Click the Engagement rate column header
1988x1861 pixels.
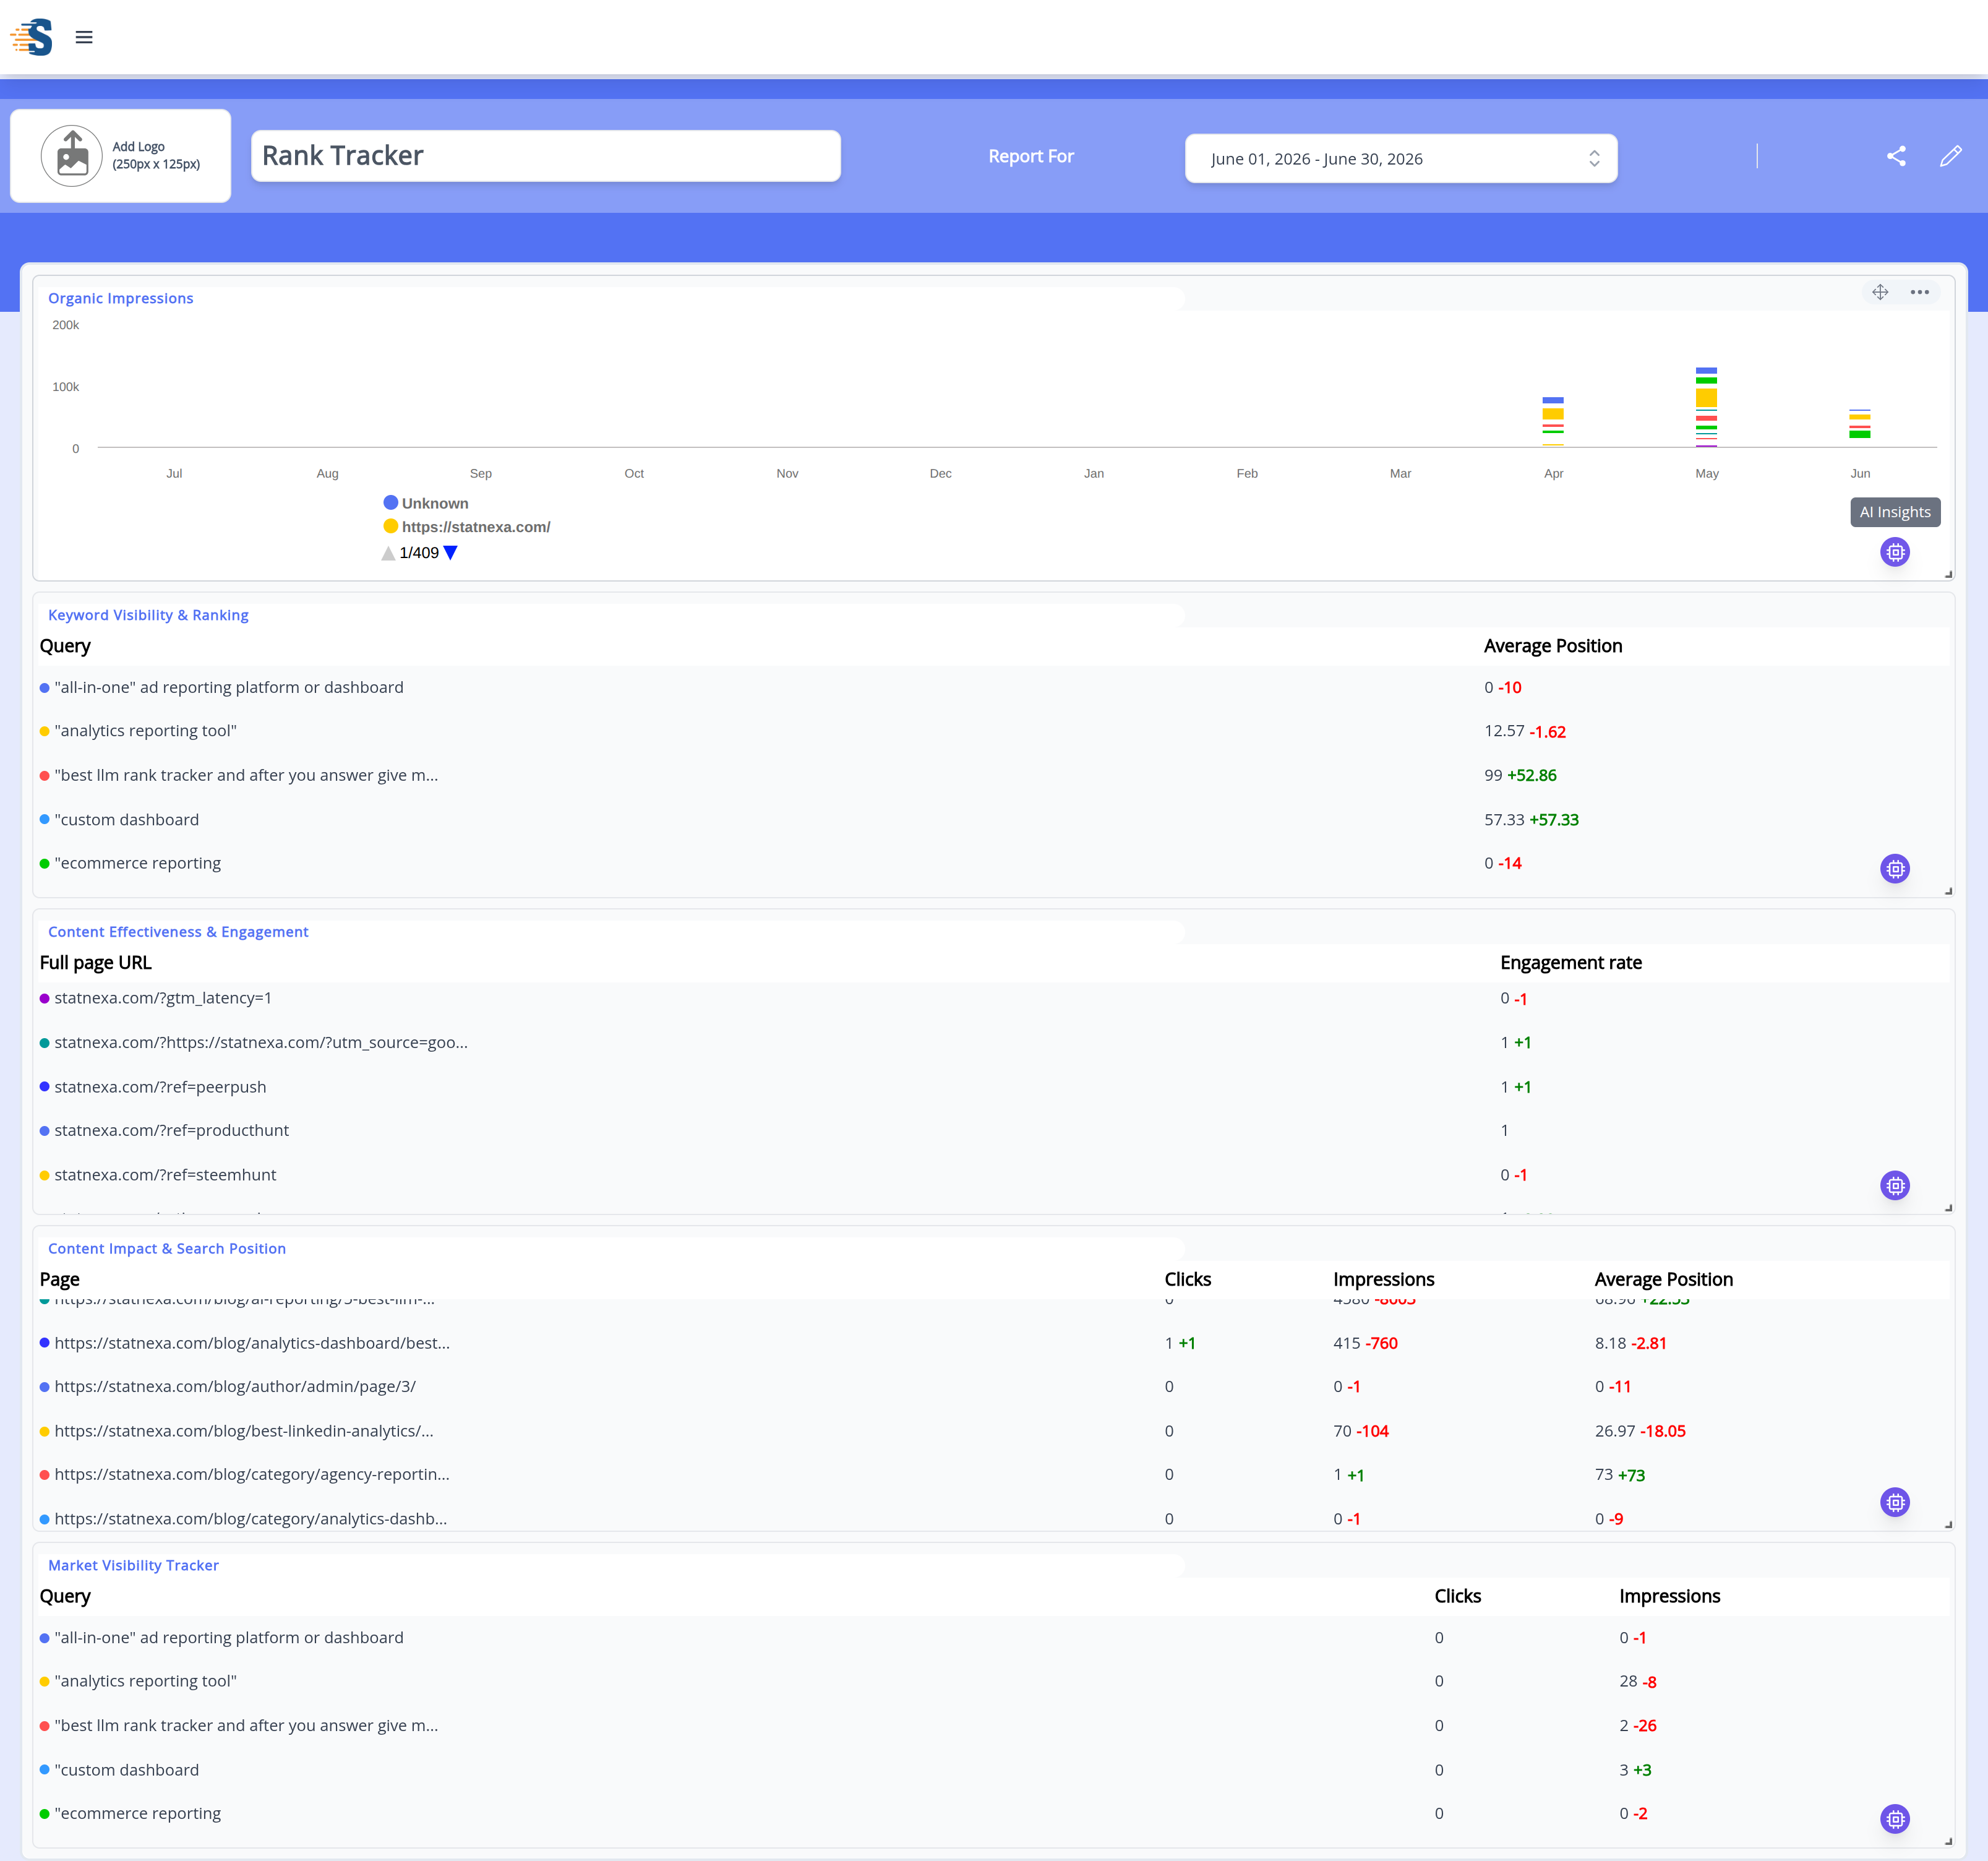[1571, 963]
